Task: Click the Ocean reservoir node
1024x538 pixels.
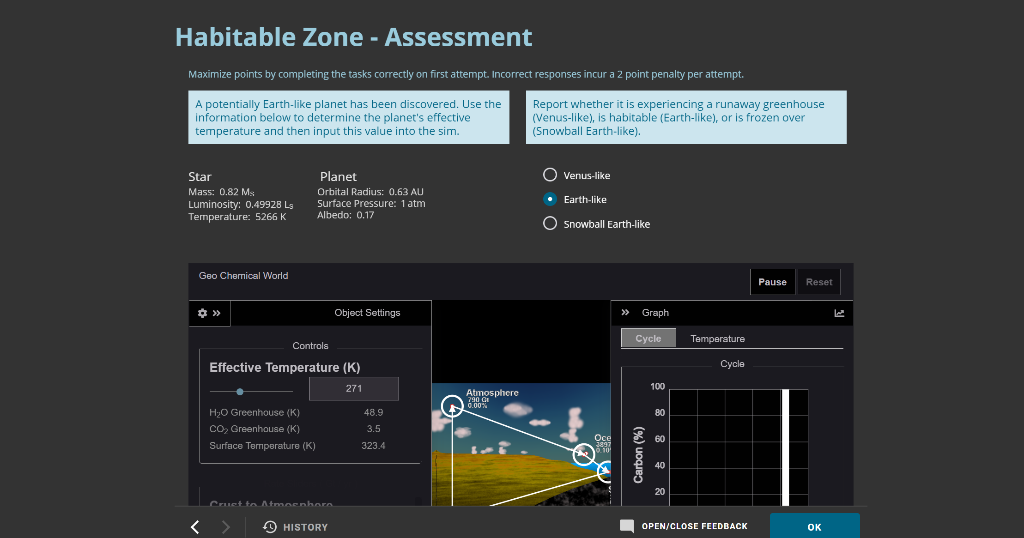Action: click(x=584, y=454)
